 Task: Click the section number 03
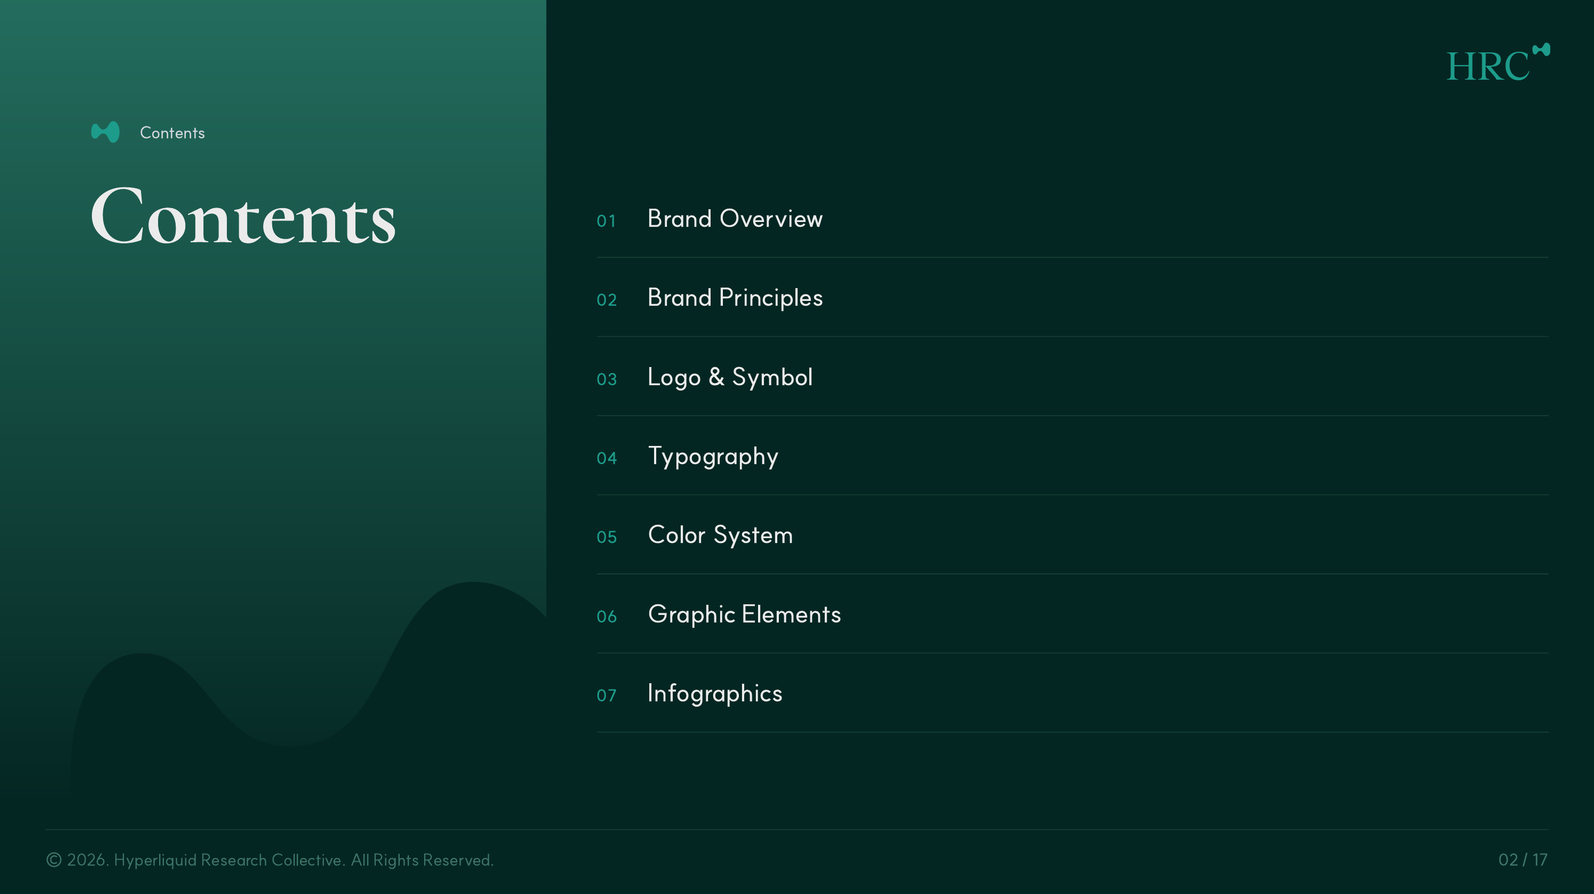click(x=606, y=380)
